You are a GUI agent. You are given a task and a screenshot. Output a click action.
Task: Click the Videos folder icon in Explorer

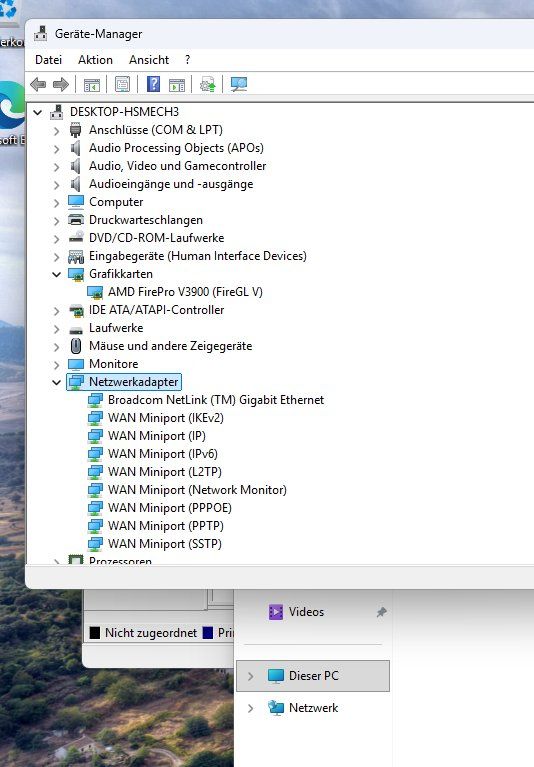pyautogui.click(x=276, y=612)
